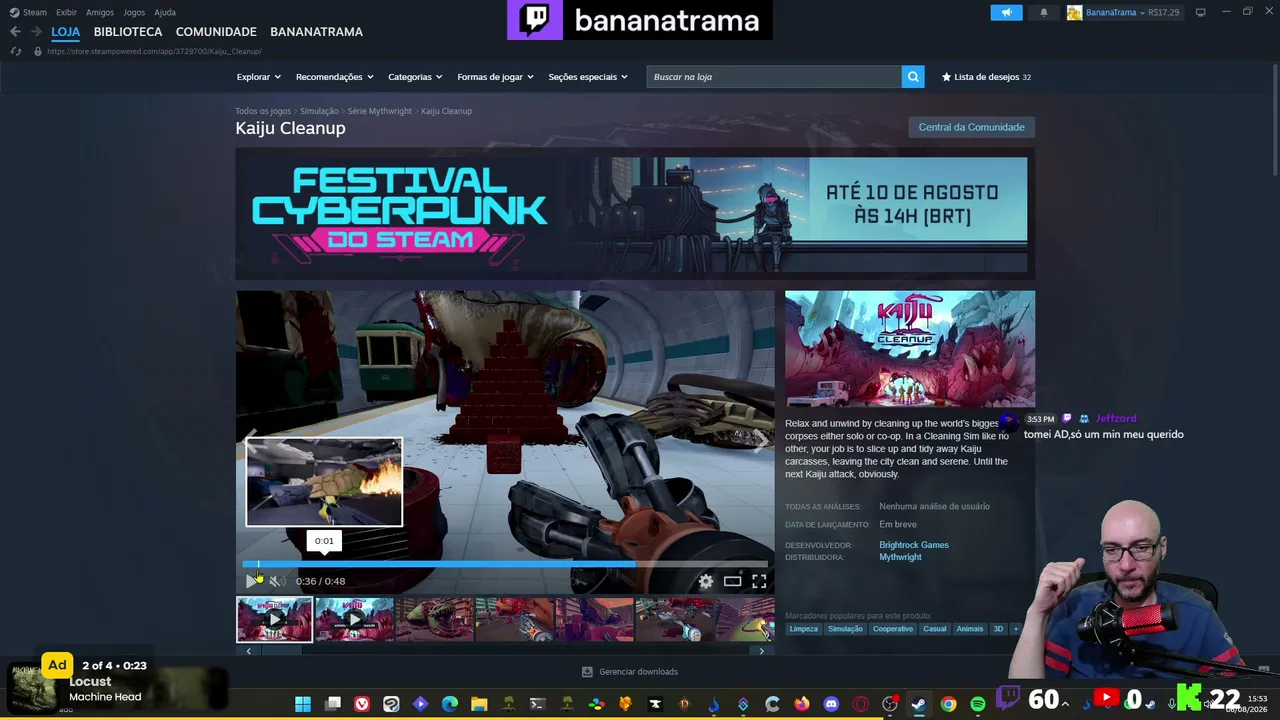The width and height of the screenshot is (1280, 720).
Task: Select the first trailer thumbnail
Action: [274, 619]
